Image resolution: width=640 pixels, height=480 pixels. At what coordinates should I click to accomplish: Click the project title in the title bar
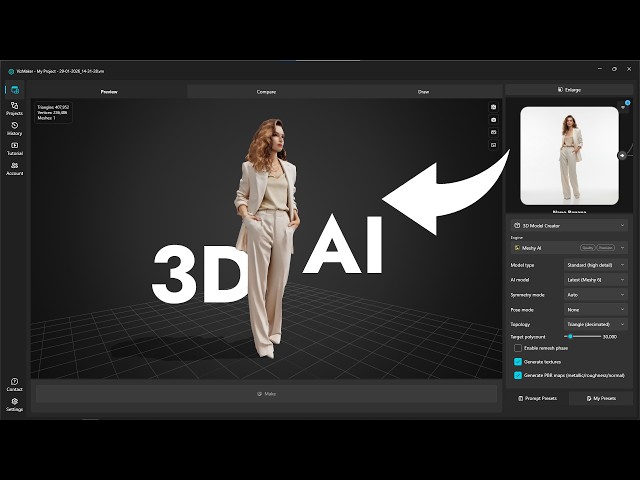click(x=60, y=71)
